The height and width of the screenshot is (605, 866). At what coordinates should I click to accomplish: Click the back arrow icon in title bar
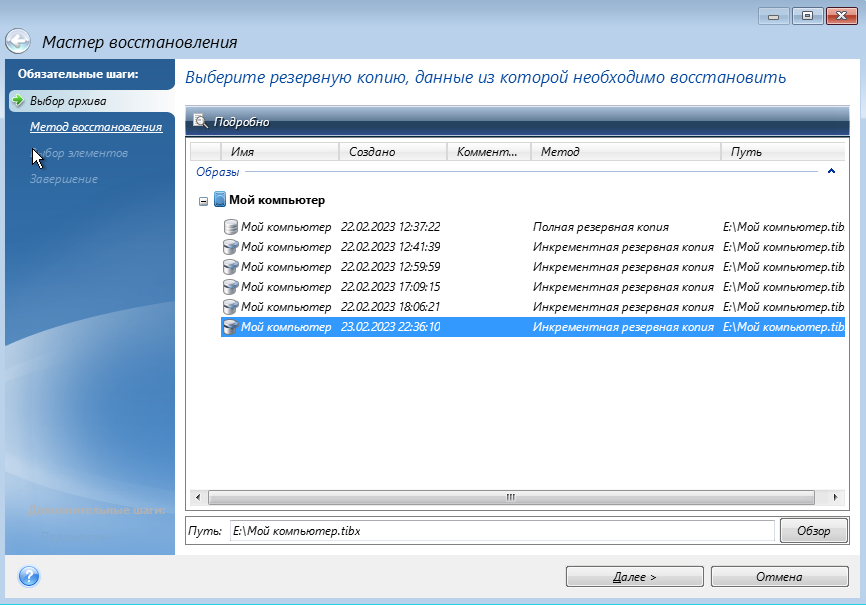pos(18,42)
